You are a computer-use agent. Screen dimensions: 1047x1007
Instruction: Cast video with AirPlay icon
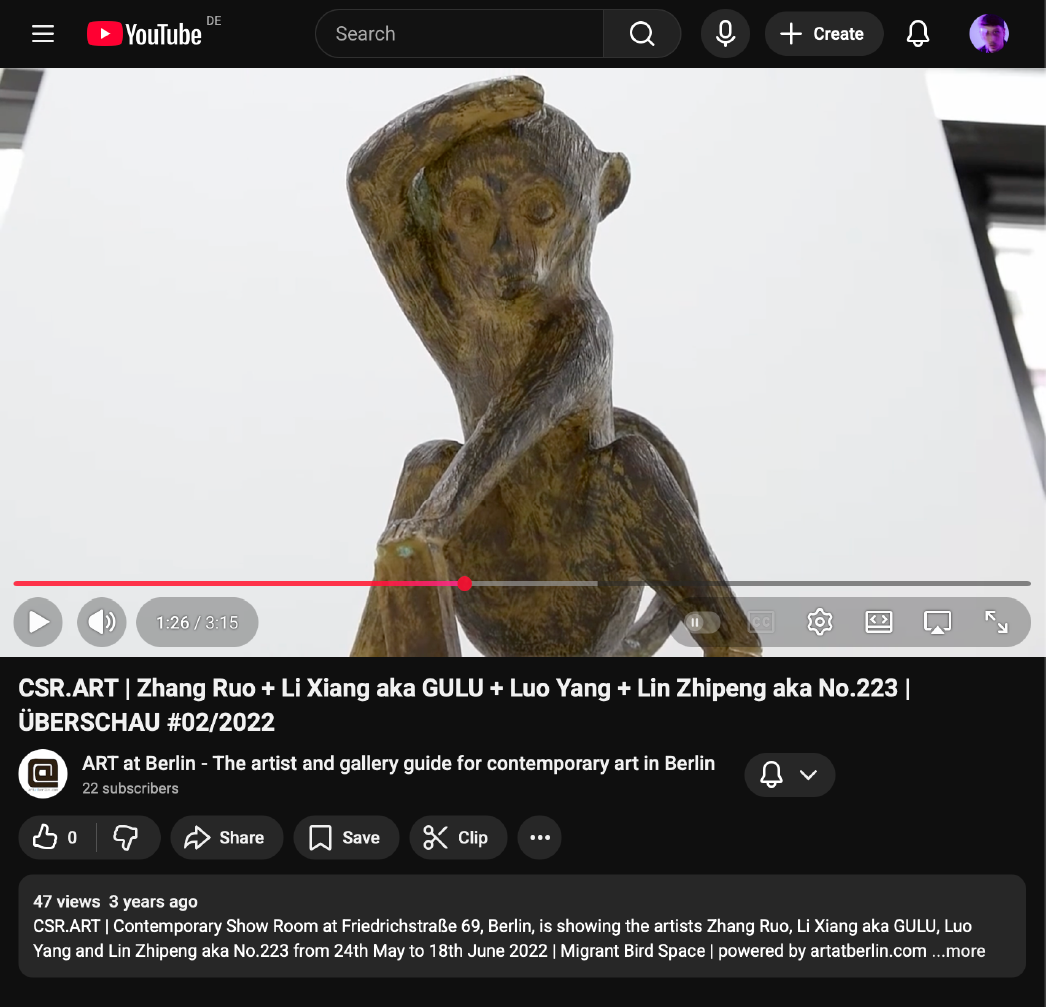pyautogui.click(x=937, y=622)
